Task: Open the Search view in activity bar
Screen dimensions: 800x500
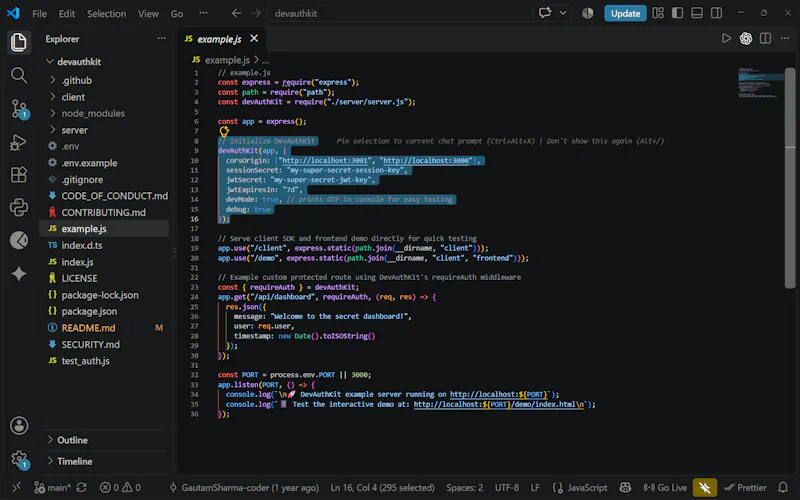Action: [19, 76]
